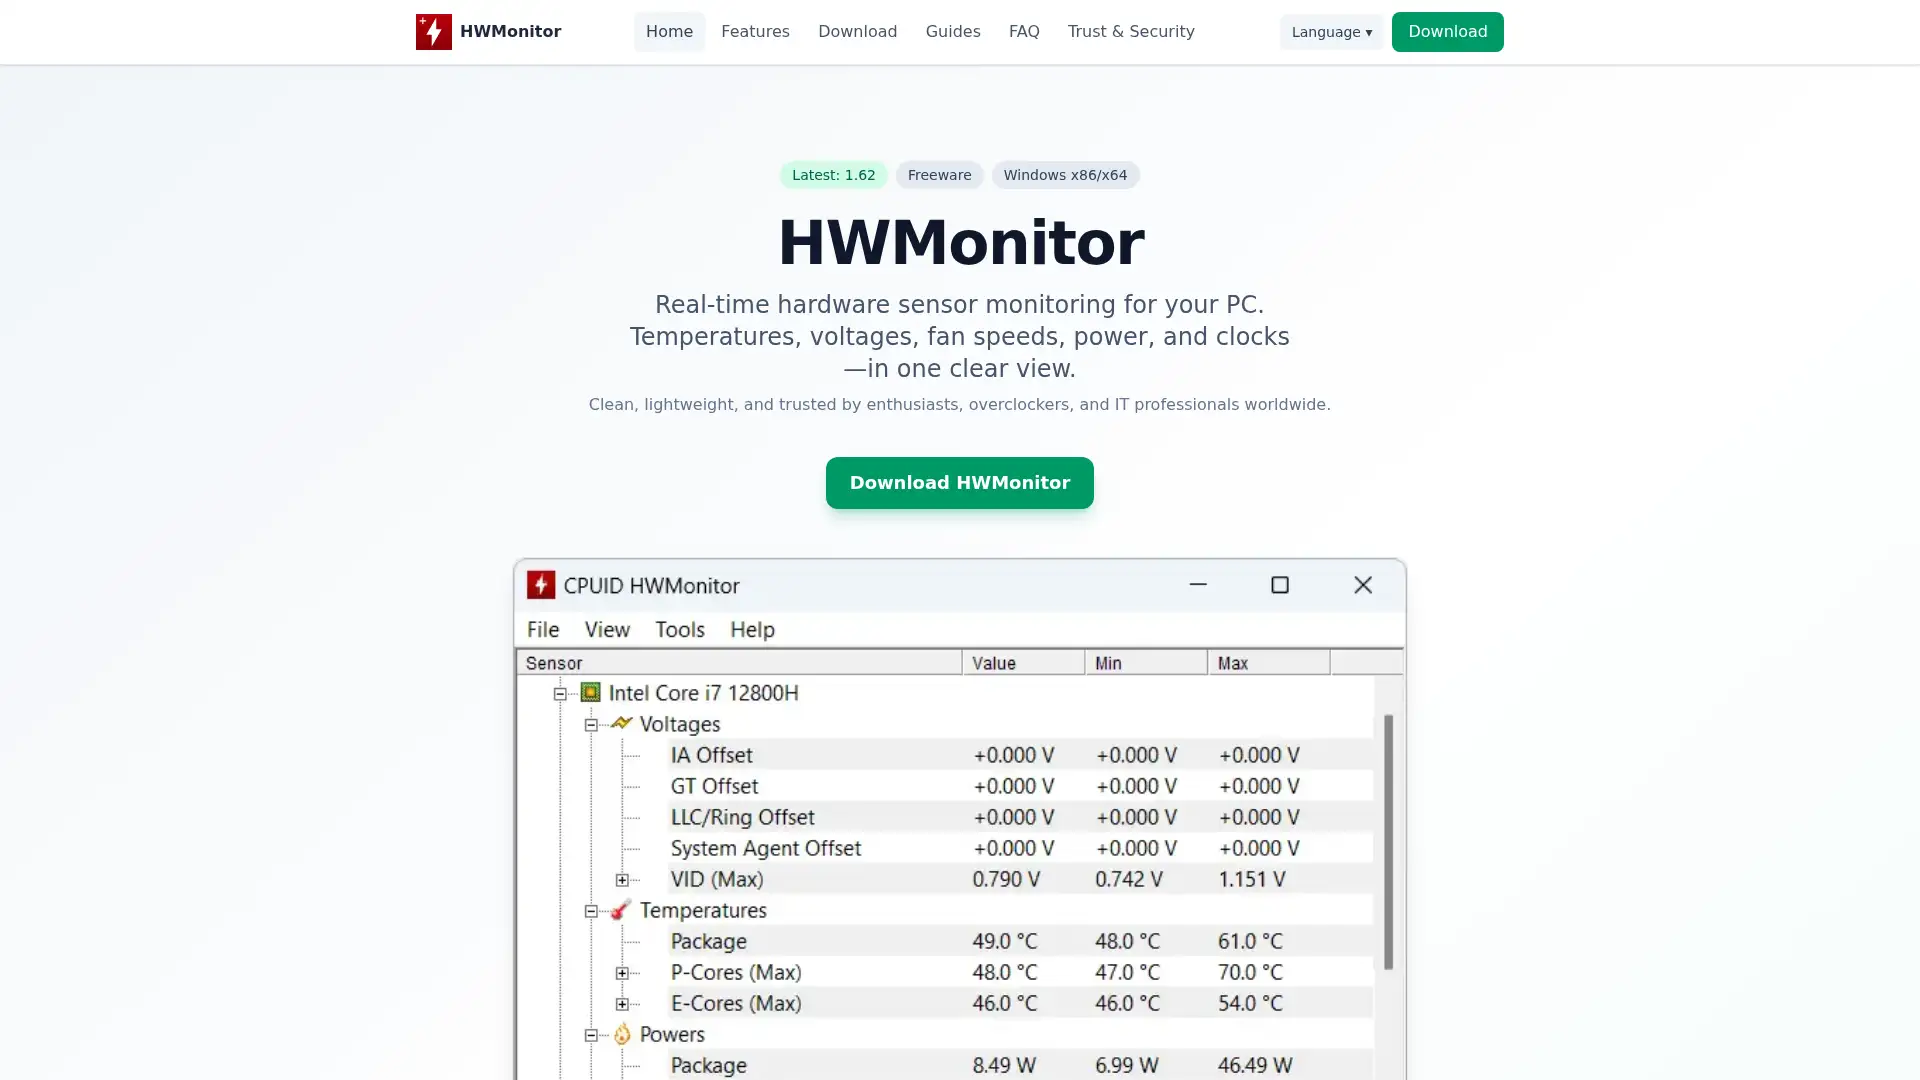Open the Guides page
This screenshot has width=1920, height=1080.
pyautogui.click(x=953, y=32)
